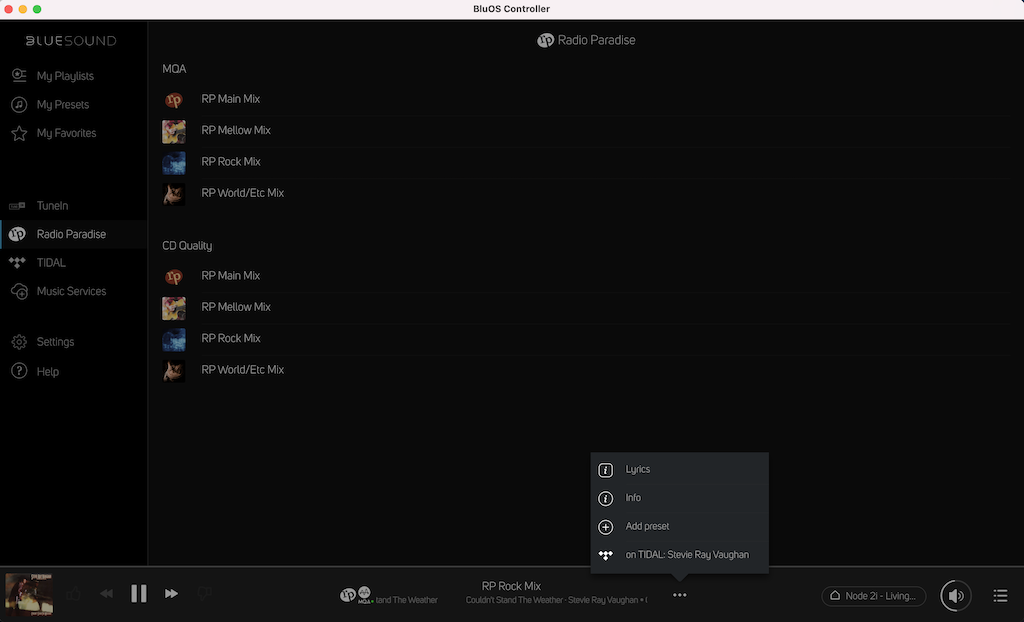Click the Music Services cloud icon
The height and width of the screenshot is (622, 1024).
coord(19,291)
